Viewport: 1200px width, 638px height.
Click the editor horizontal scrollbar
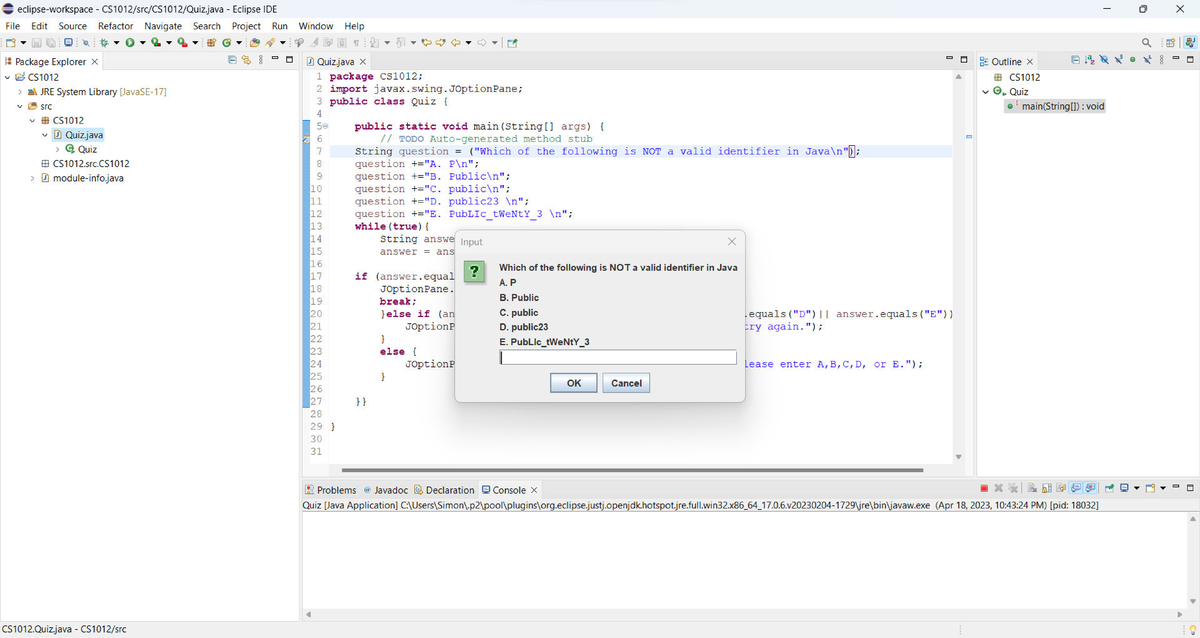coord(632,470)
